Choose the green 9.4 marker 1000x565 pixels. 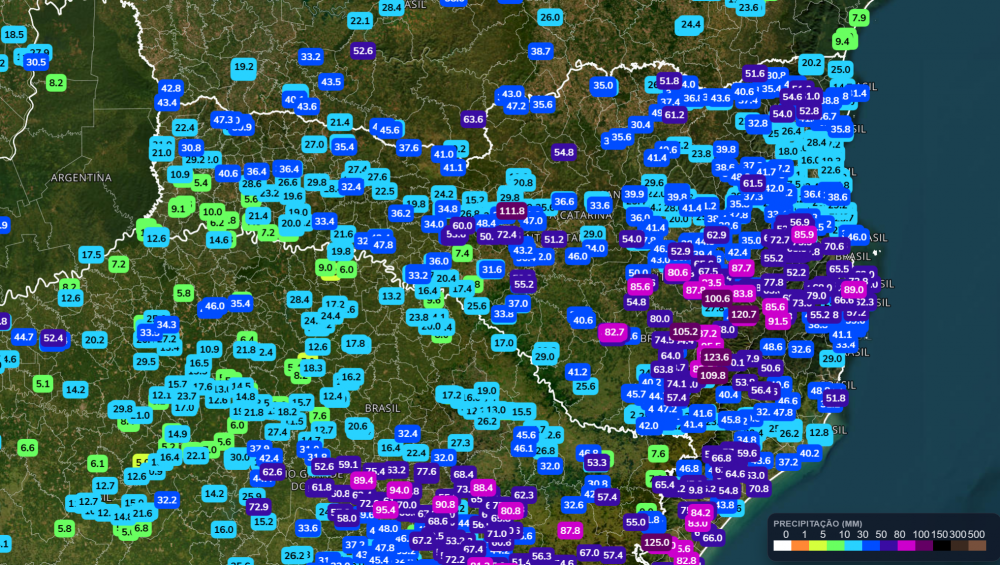(842, 41)
